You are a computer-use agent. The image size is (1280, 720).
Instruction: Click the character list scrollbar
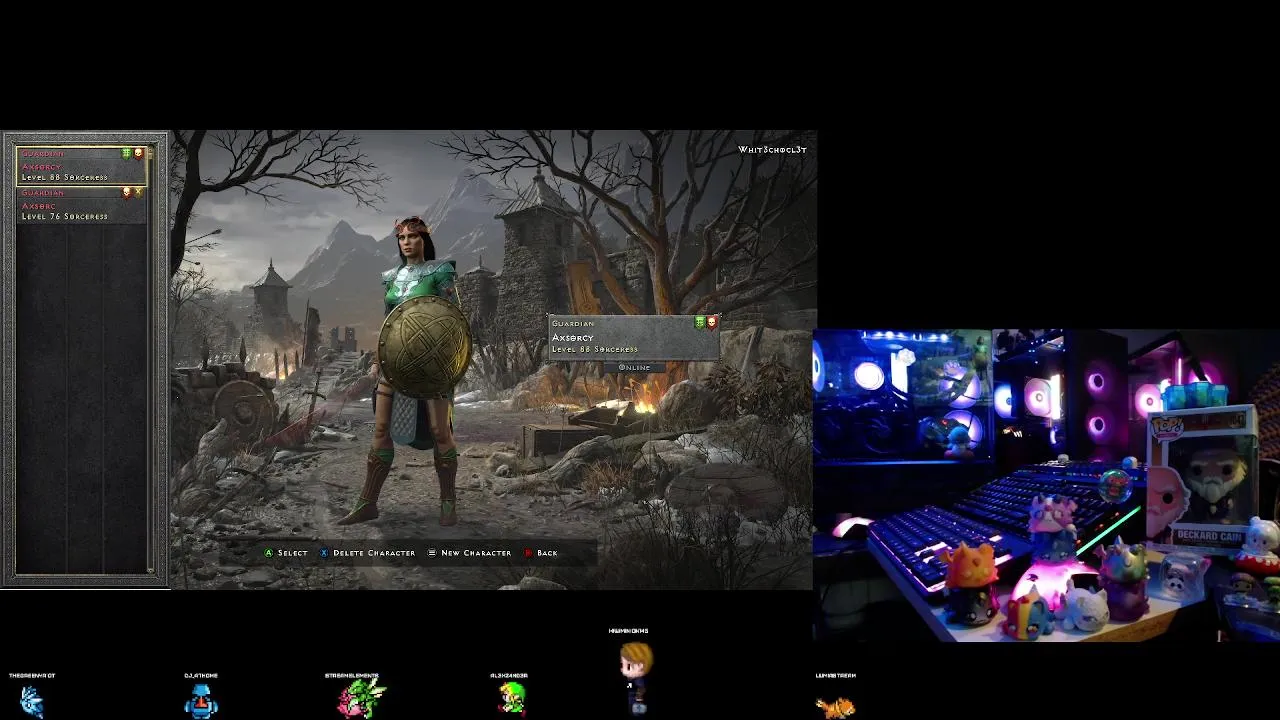[151, 360]
